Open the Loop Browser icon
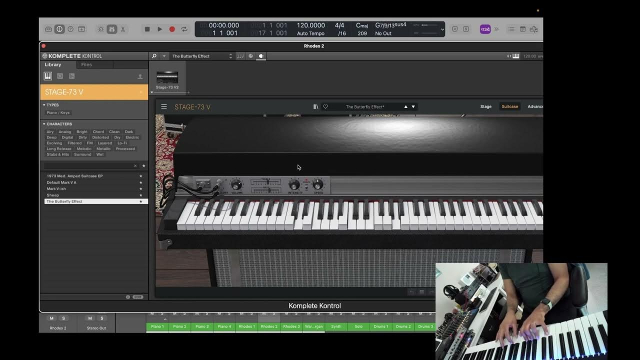The image size is (640, 360). click(534, 29)
